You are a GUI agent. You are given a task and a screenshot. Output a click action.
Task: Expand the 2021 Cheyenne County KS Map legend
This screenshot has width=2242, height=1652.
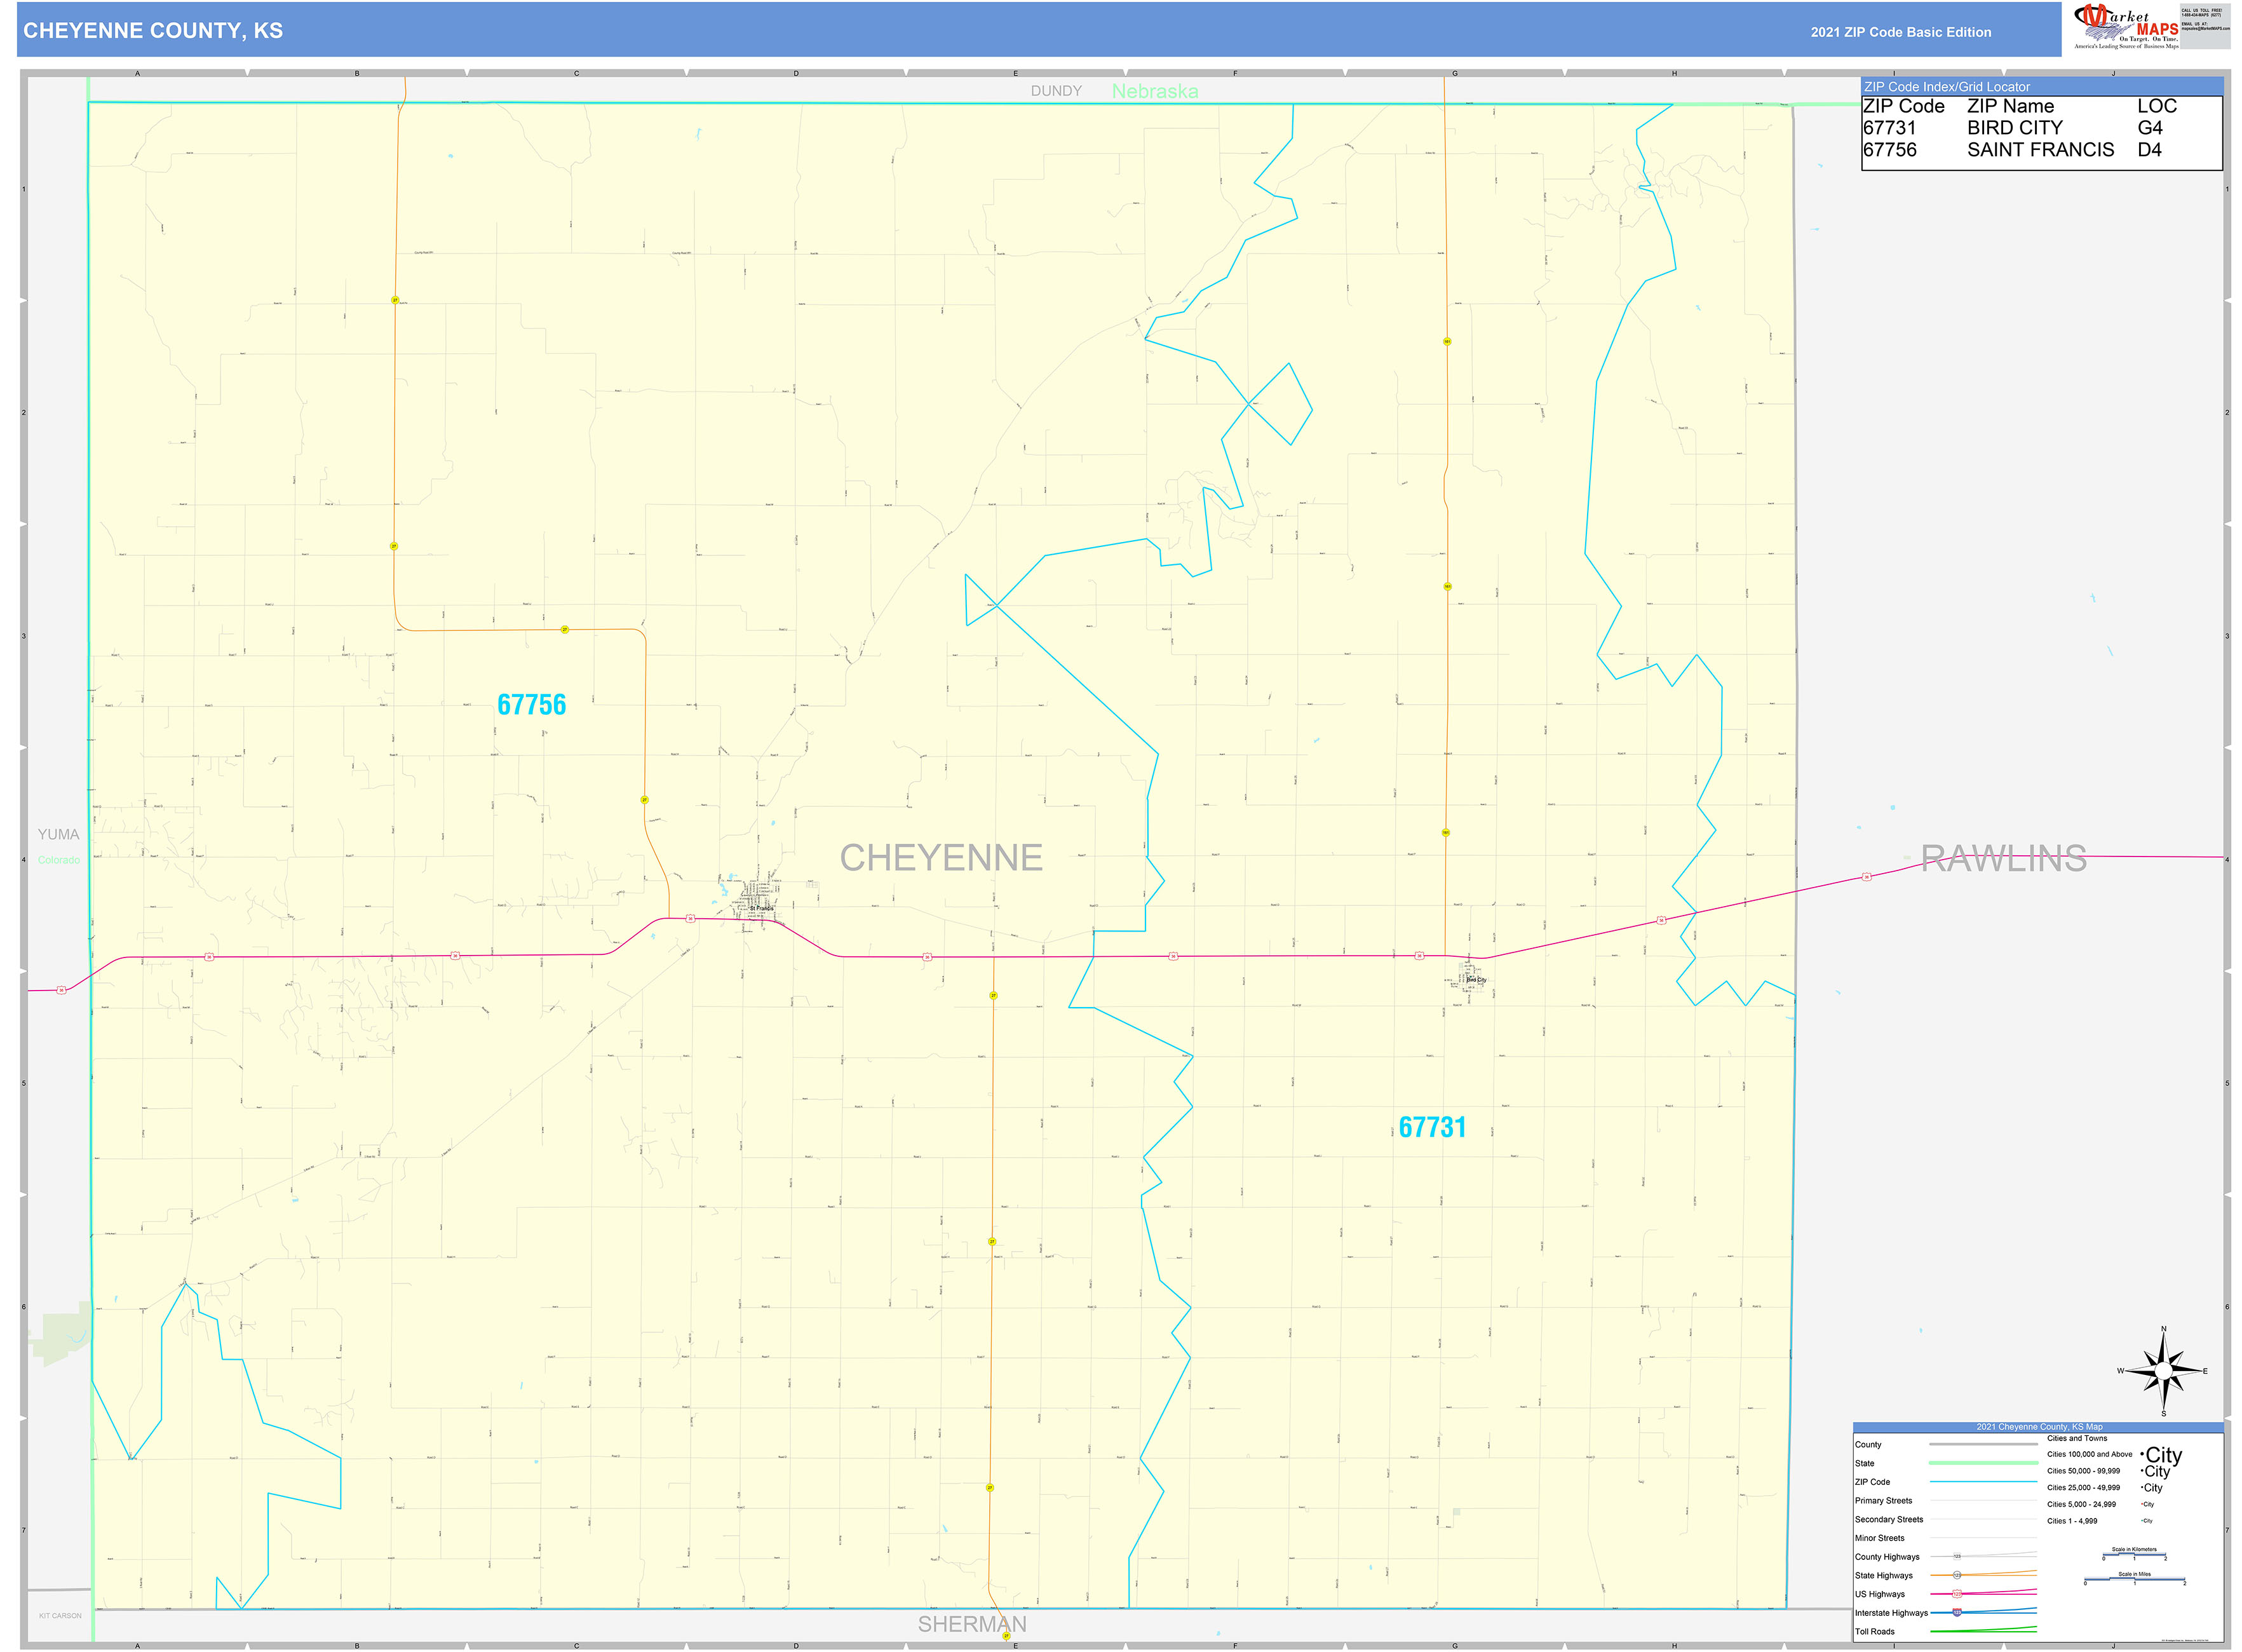tap(2040, 1427)
